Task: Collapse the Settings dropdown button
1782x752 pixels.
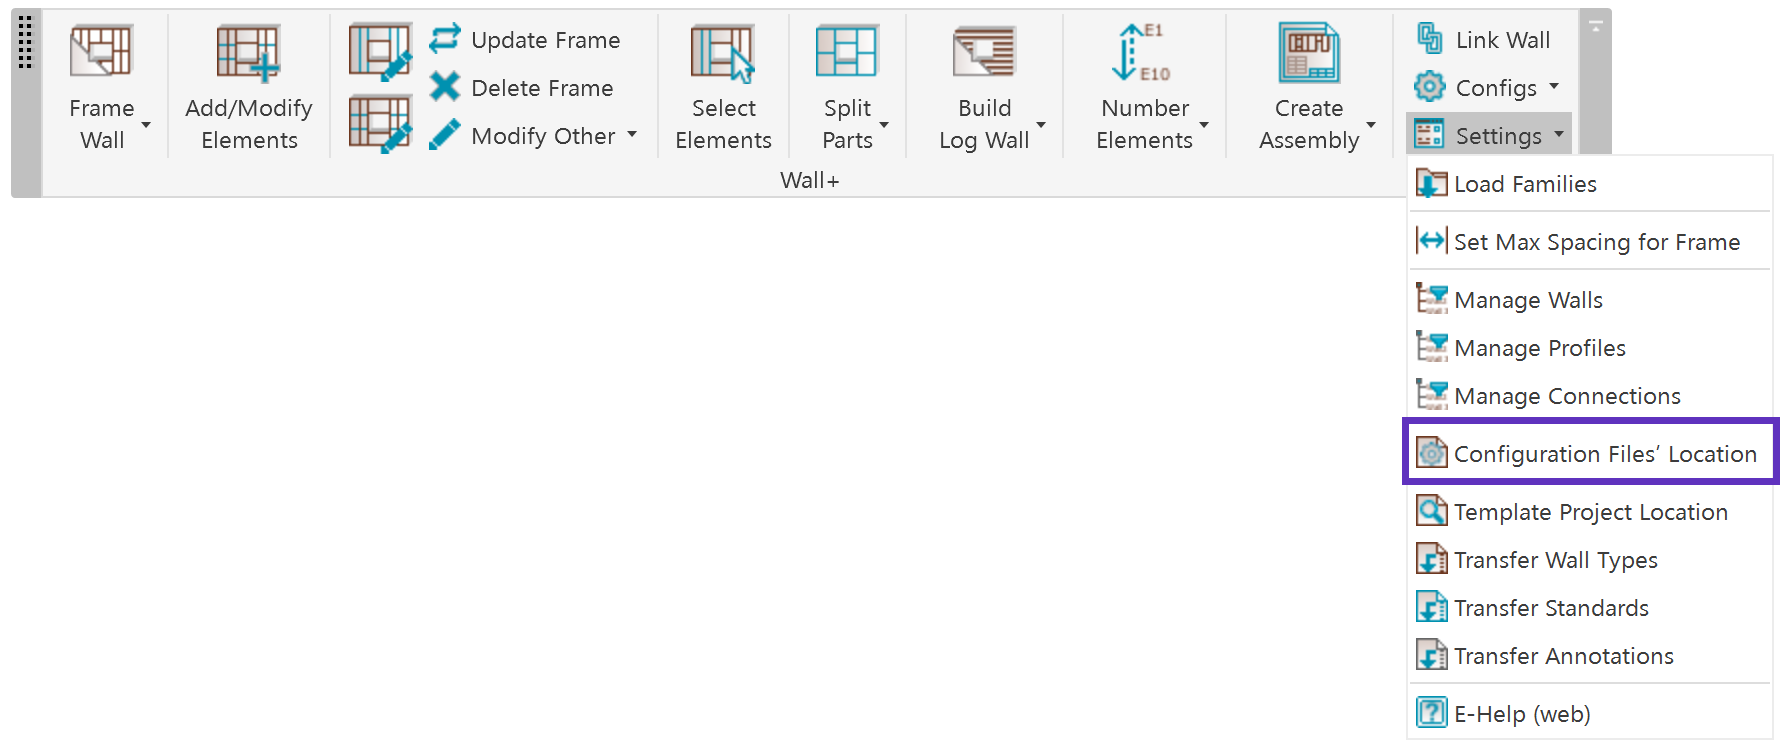Action: point(1488,135)
